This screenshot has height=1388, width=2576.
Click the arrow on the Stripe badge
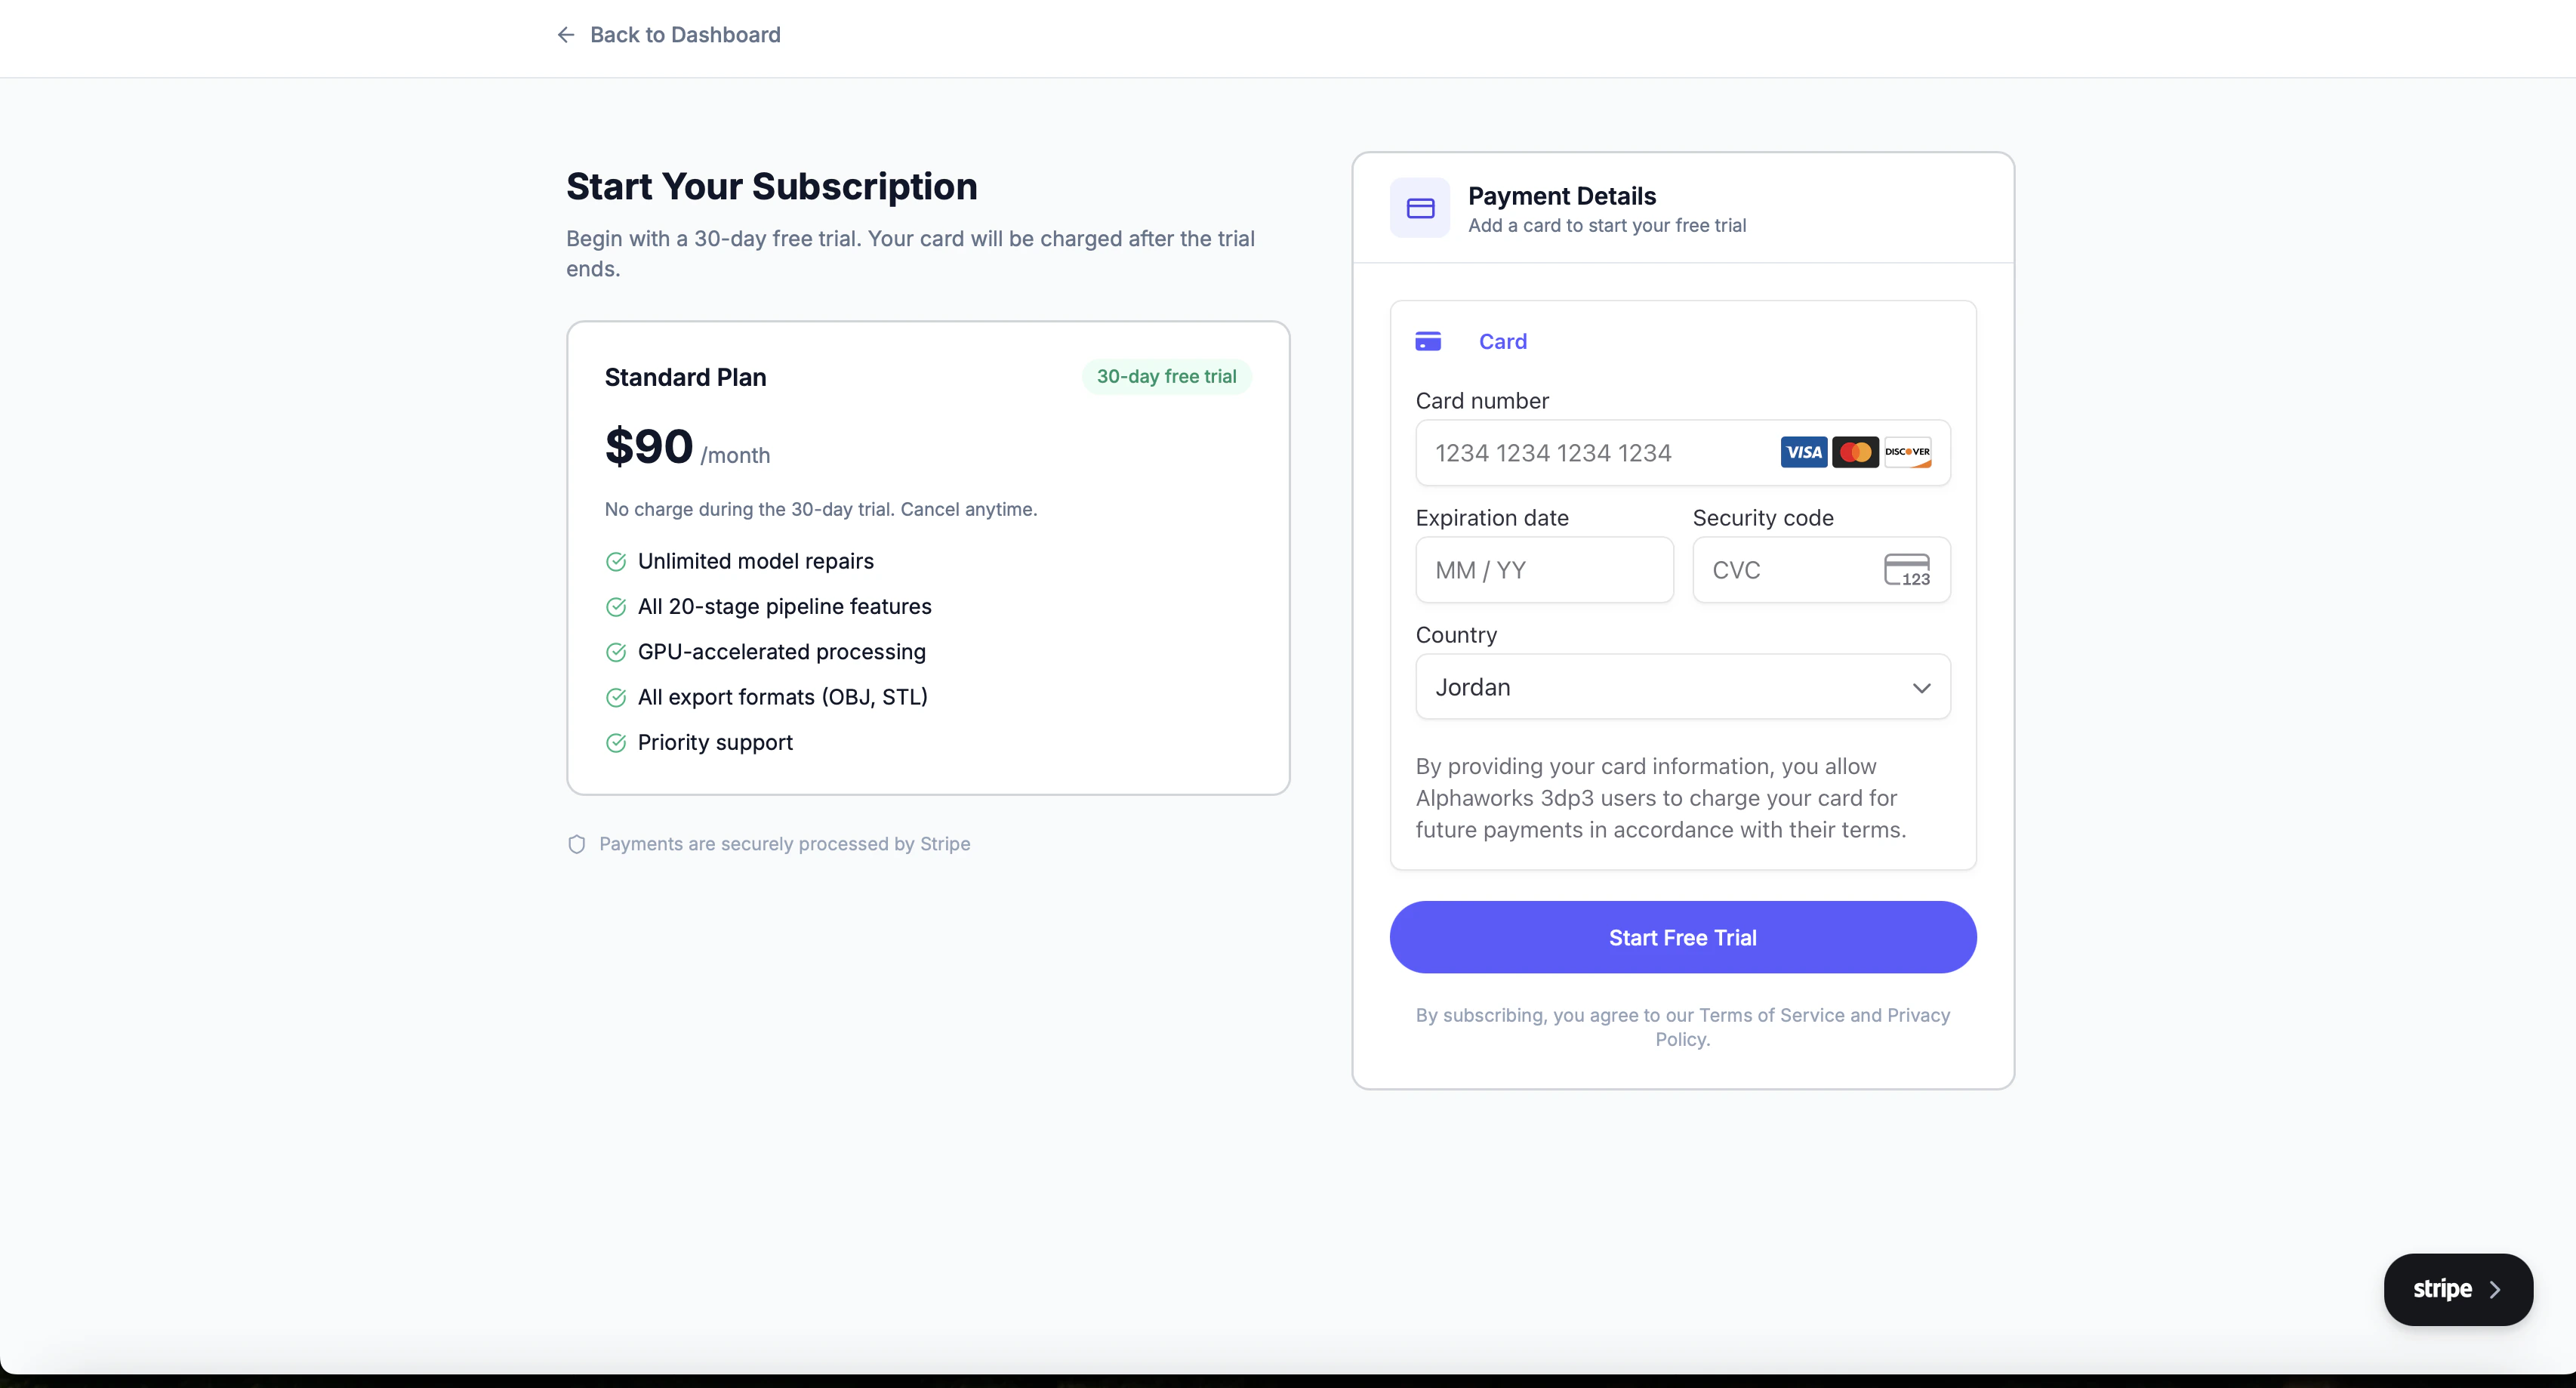coord(2496,1289)
